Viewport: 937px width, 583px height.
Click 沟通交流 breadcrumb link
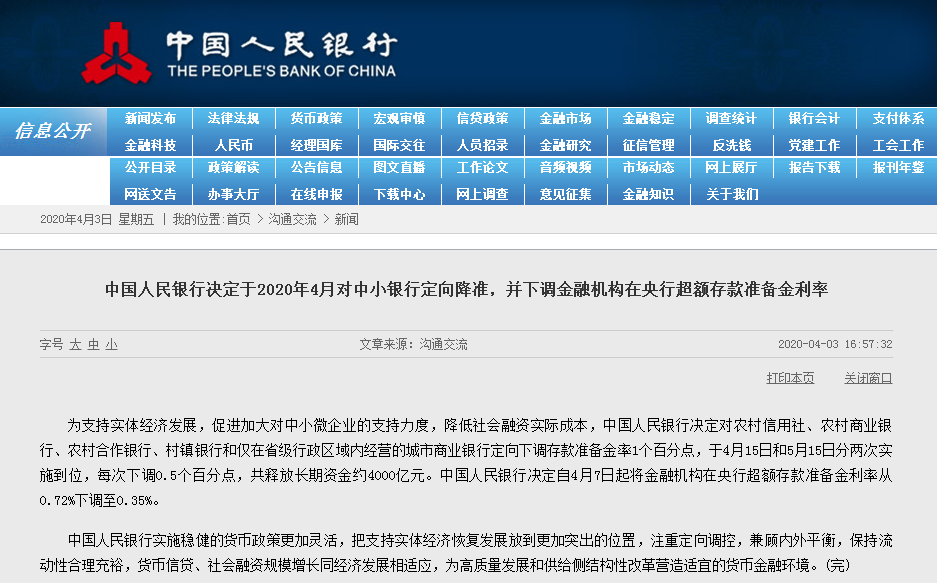[292, 219]
